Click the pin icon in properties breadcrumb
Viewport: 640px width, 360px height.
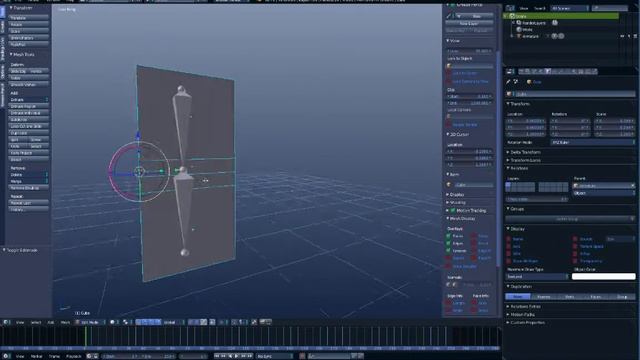pos(509,82)
